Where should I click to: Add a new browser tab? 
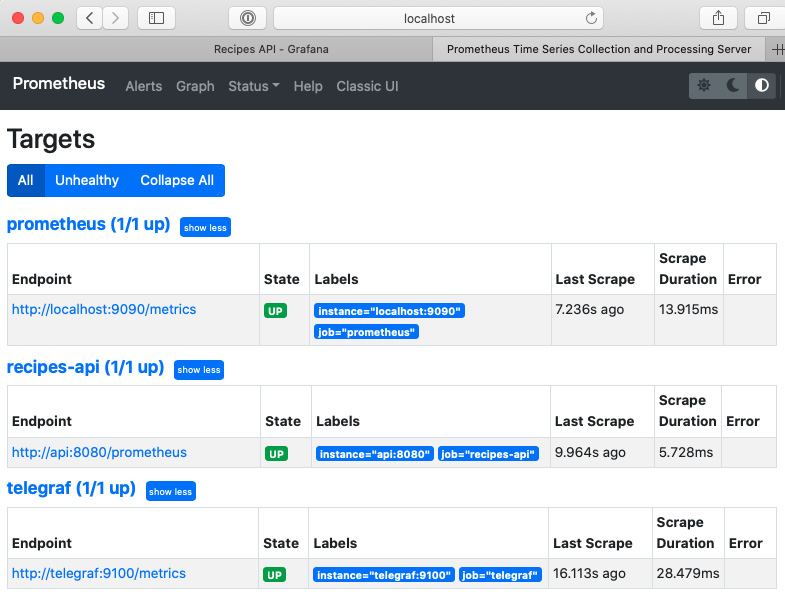777,49
